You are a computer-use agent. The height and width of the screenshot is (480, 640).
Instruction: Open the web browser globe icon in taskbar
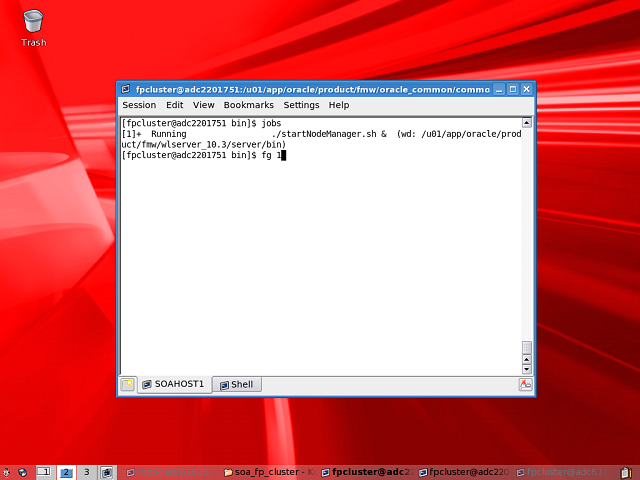23,472
